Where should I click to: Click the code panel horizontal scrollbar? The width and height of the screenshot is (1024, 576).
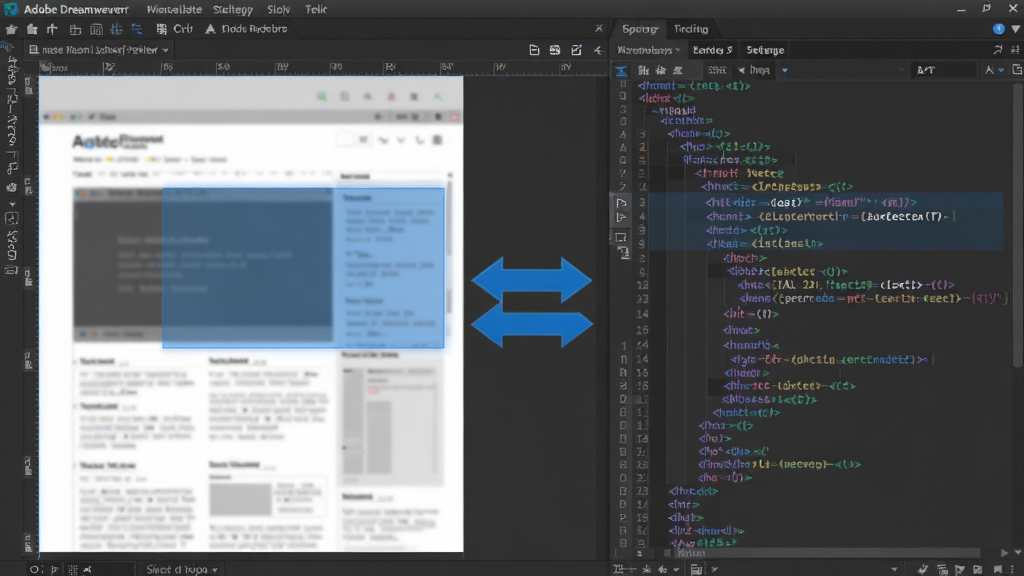click(x=826, y=553)
